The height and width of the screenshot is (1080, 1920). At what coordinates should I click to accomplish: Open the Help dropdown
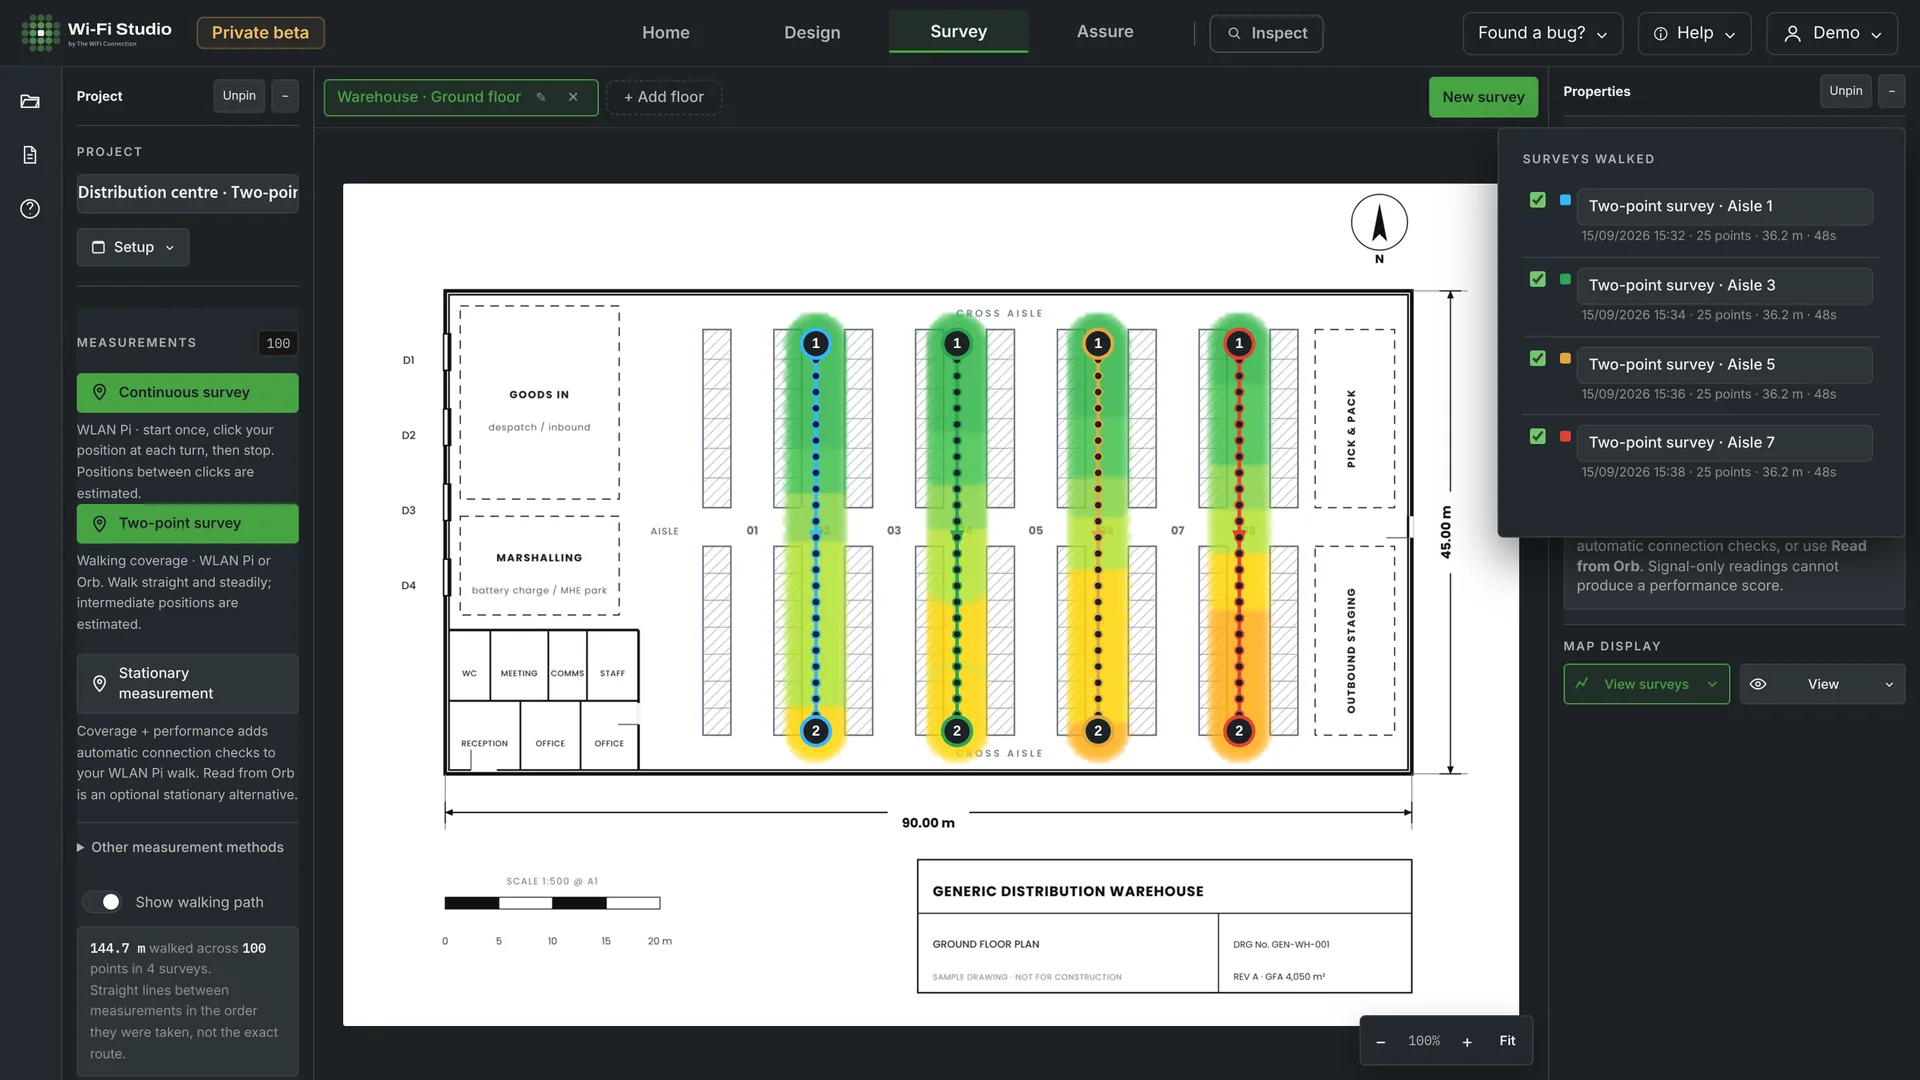[x=1694, y=33]
